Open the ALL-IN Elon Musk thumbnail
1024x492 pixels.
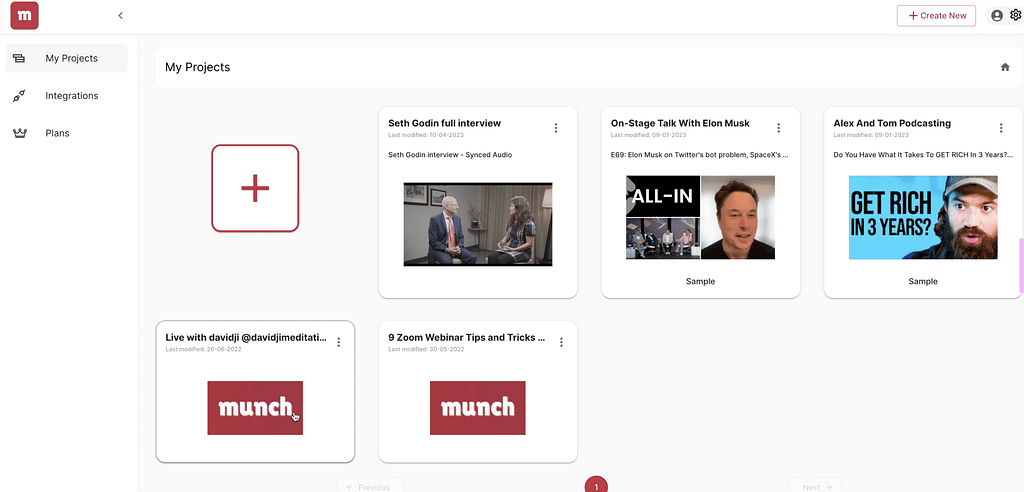[x=700, y=218]
